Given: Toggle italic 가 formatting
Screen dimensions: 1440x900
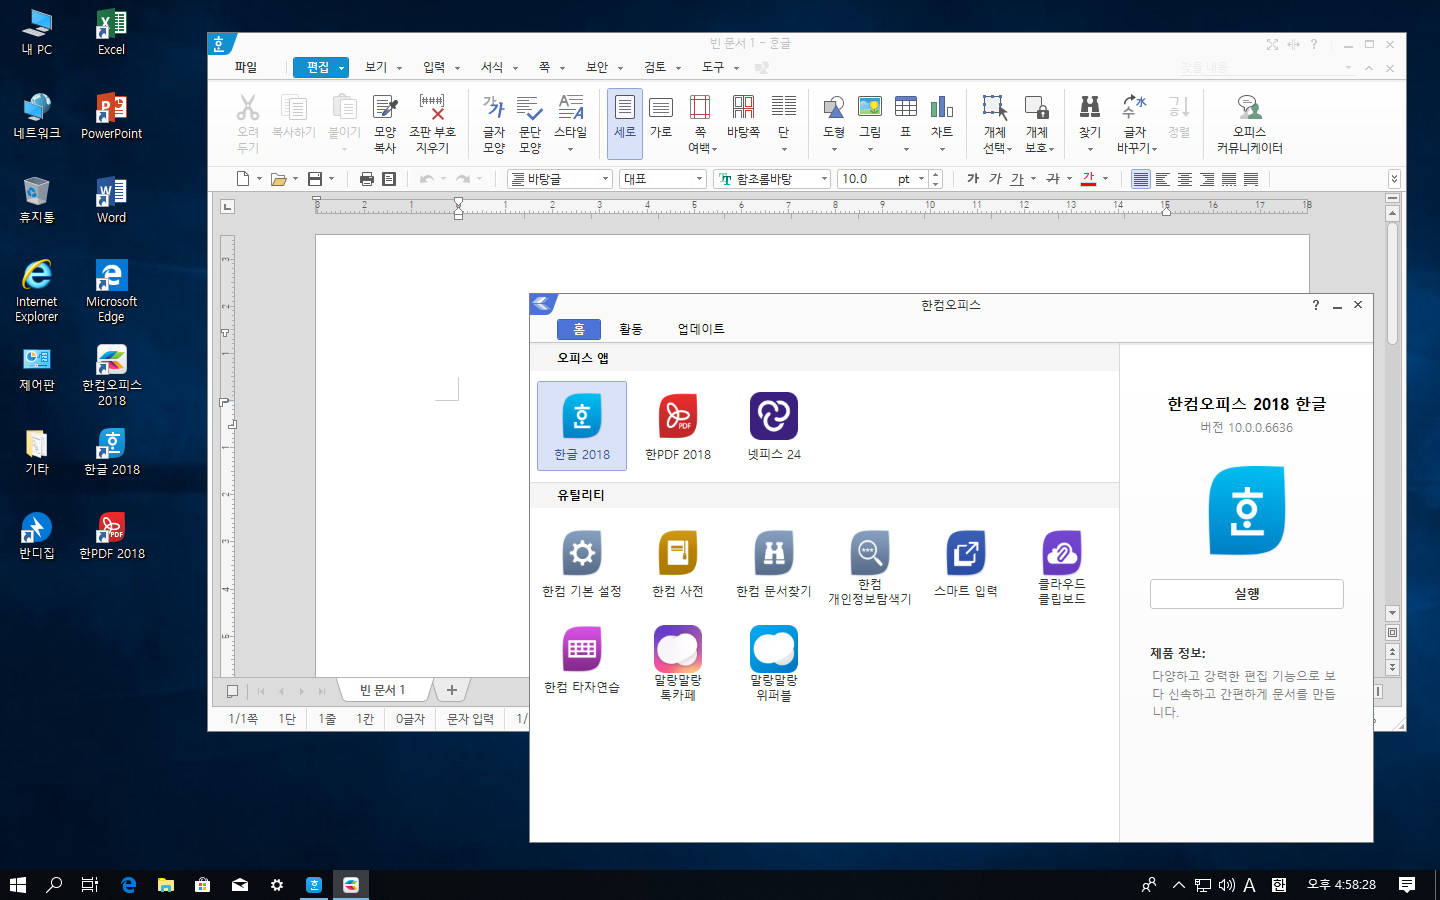Looking at the screenshot, I should point(995,179).
